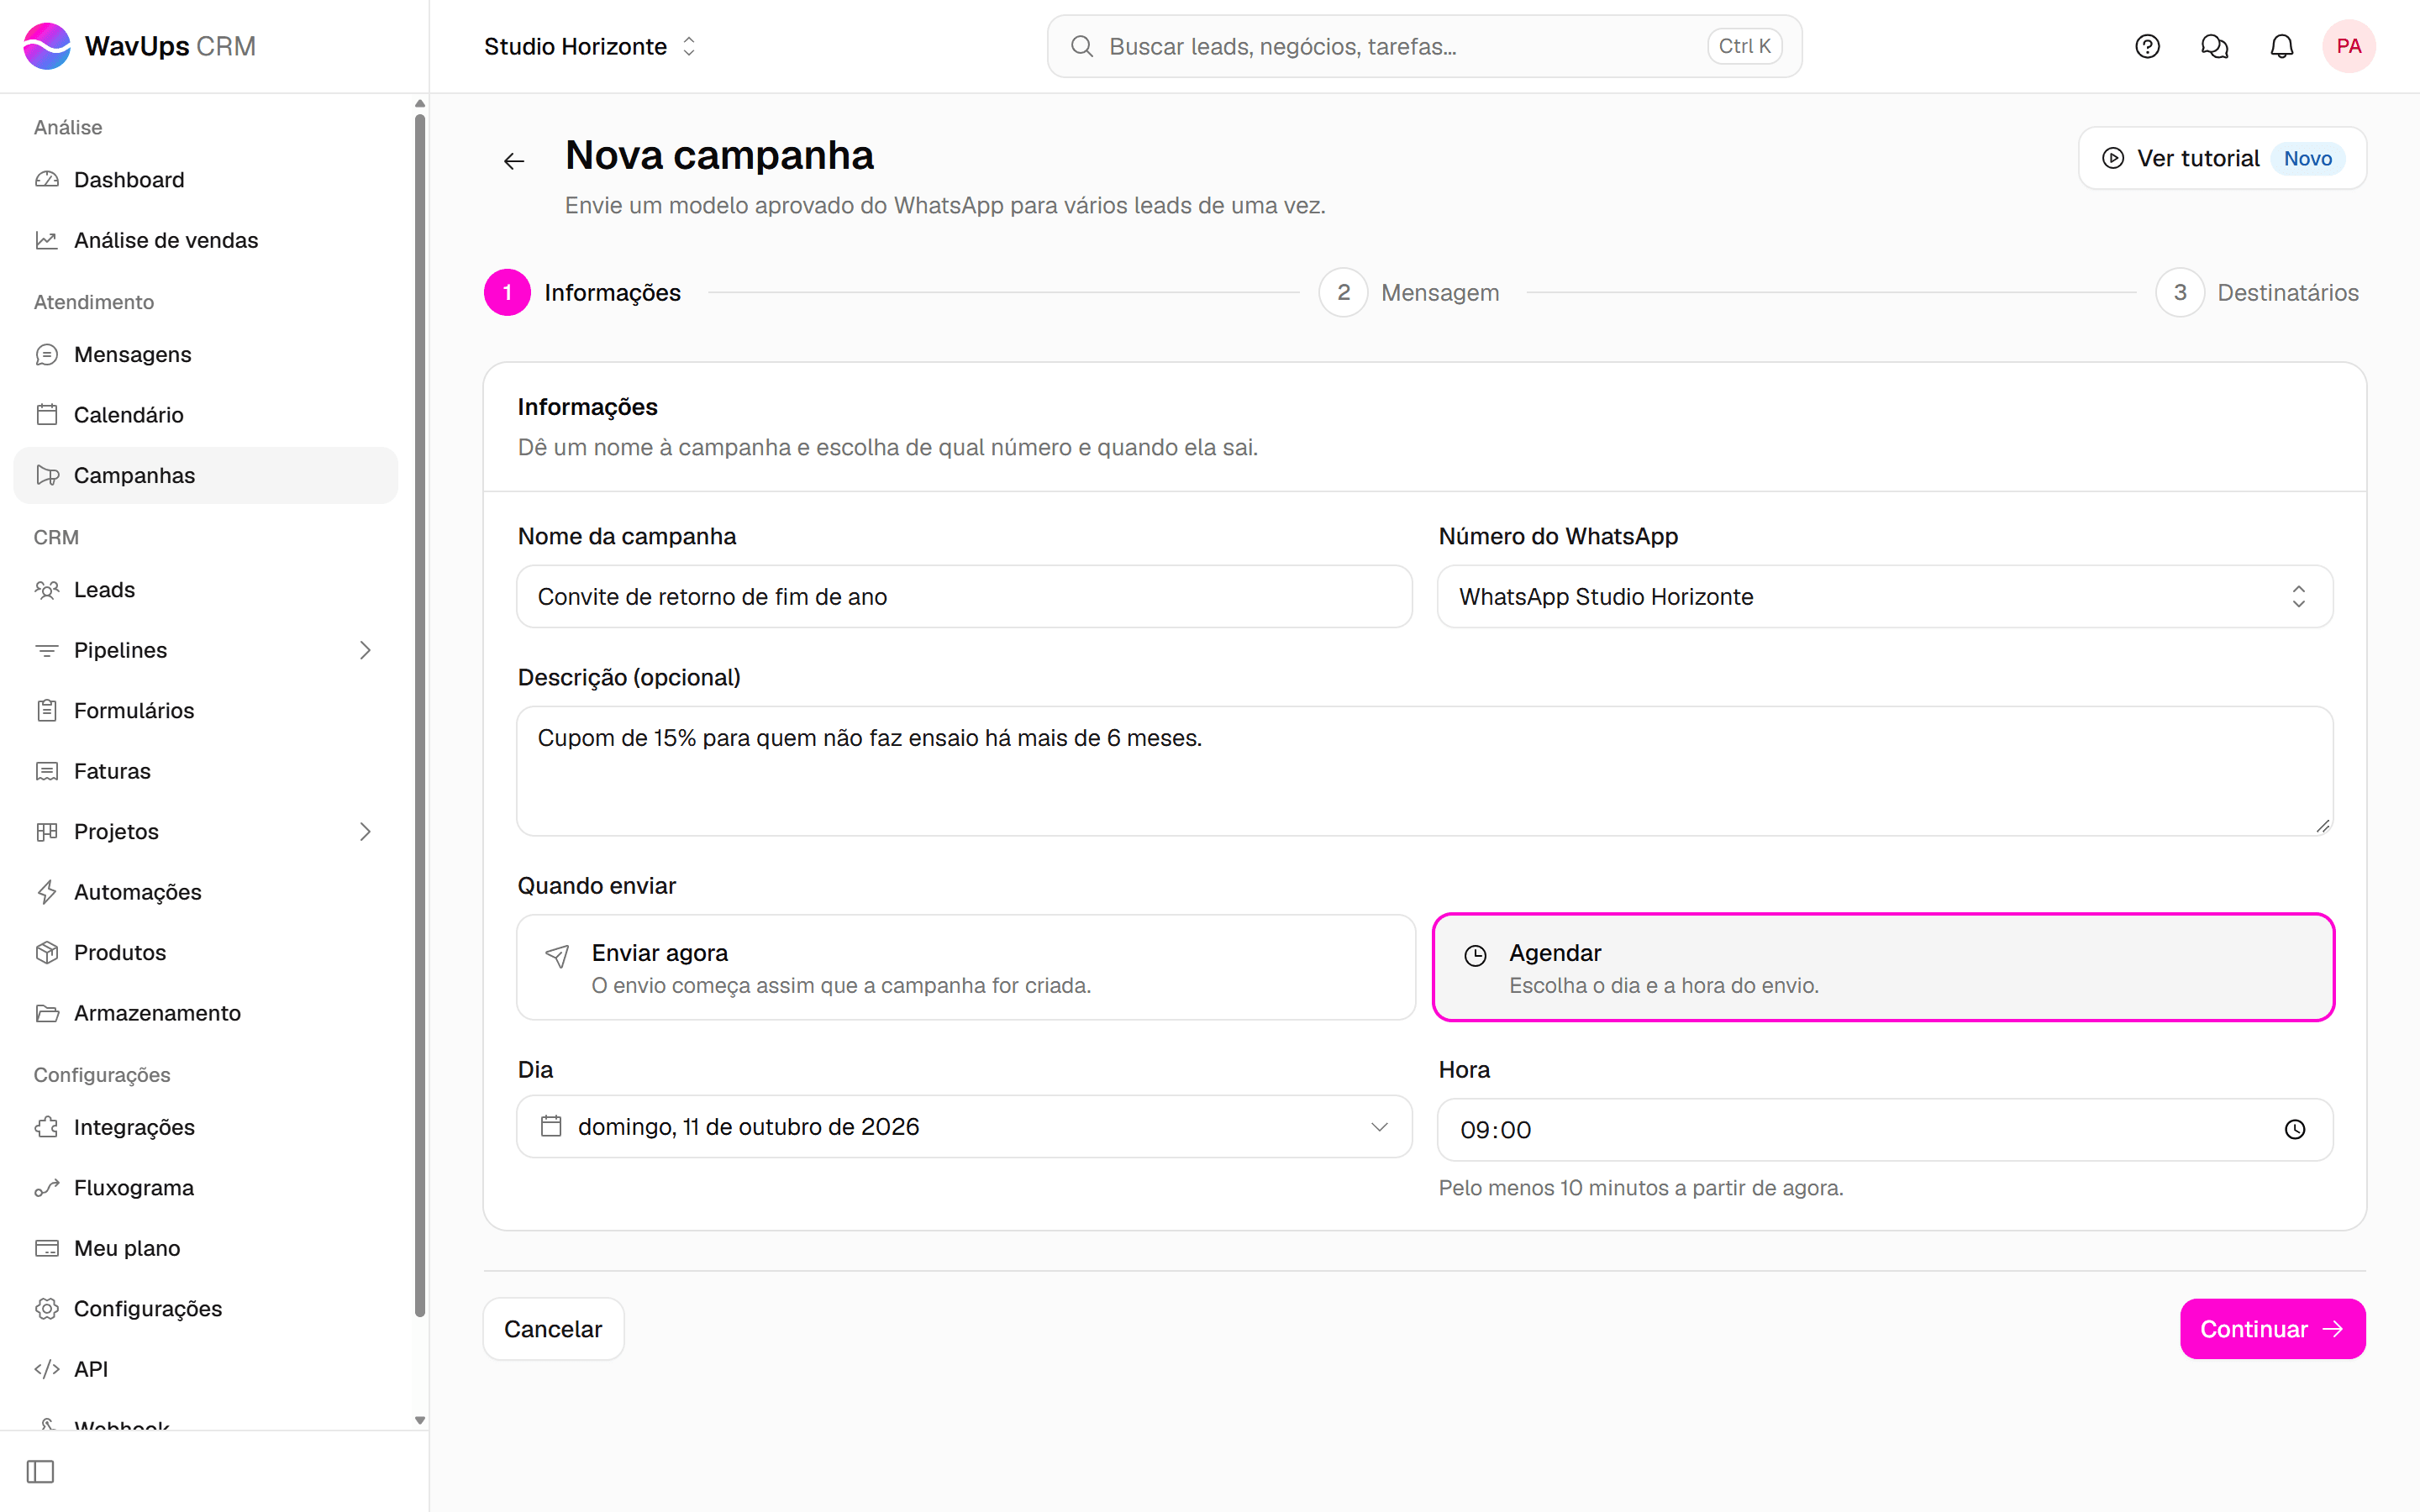Viewport: 2420px width, 1512px height.
Task: Click the Continuar button
Action: [x=2272, y=1329]
